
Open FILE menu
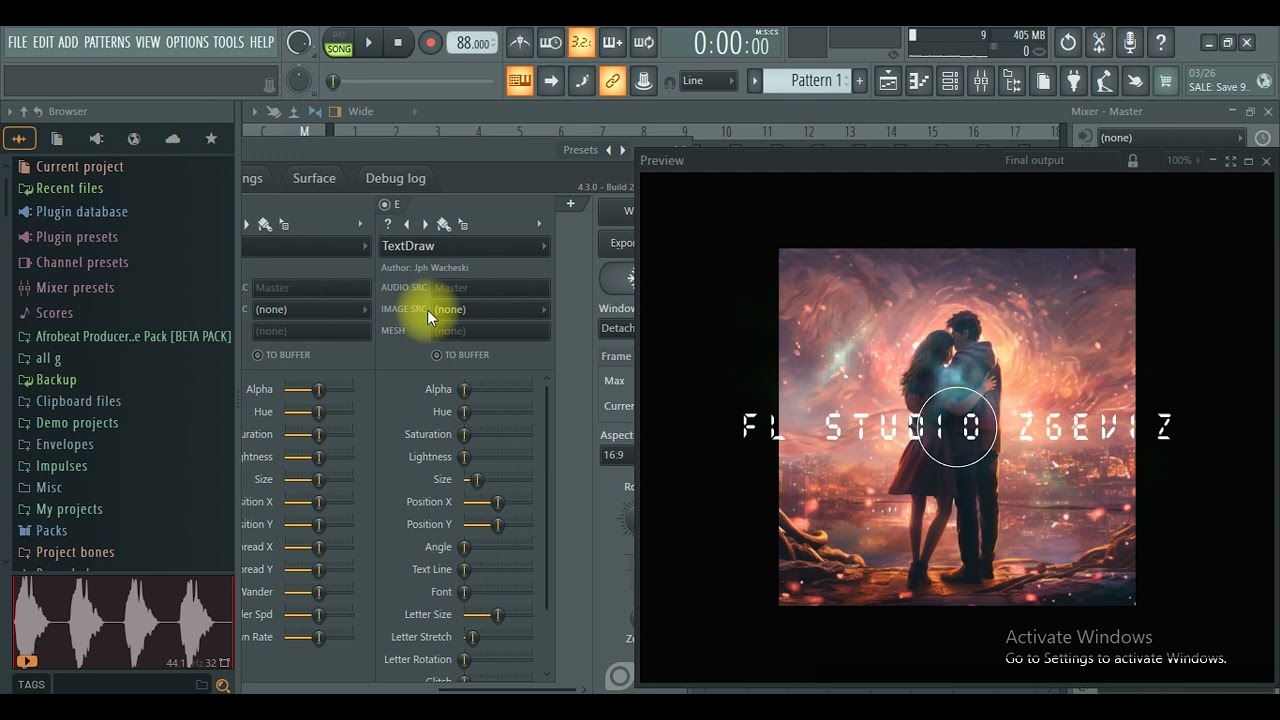click(x=18, y=42)
